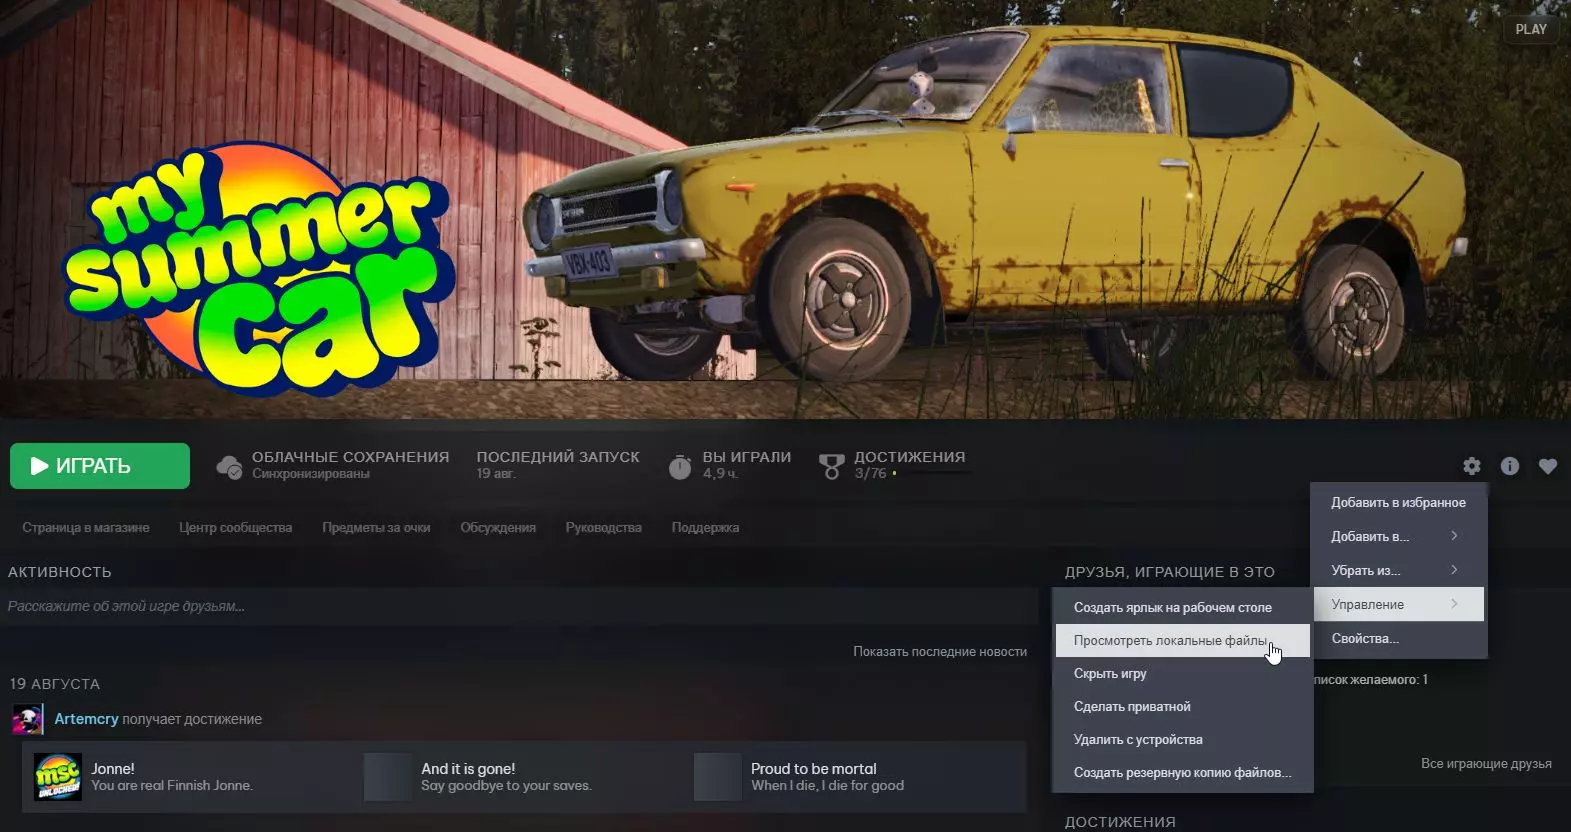Click the PLAY label on the banner

1531,29
